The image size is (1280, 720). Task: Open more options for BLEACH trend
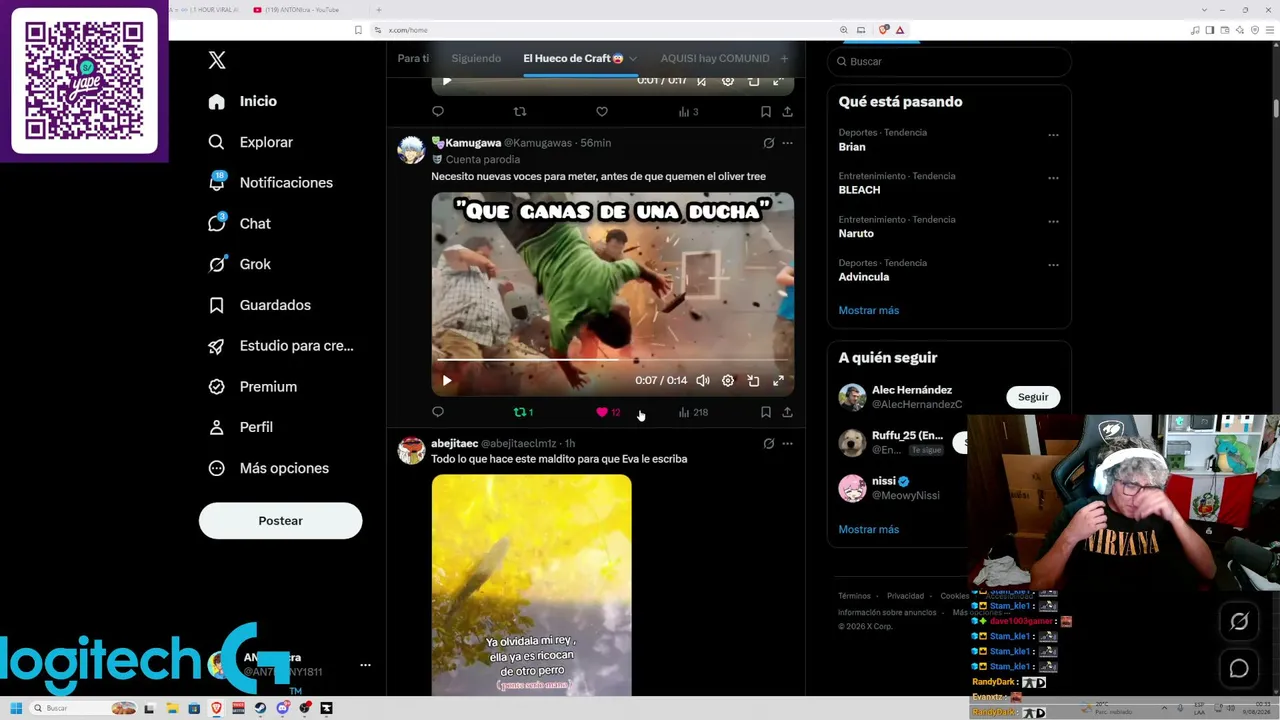click(1053, 178)
